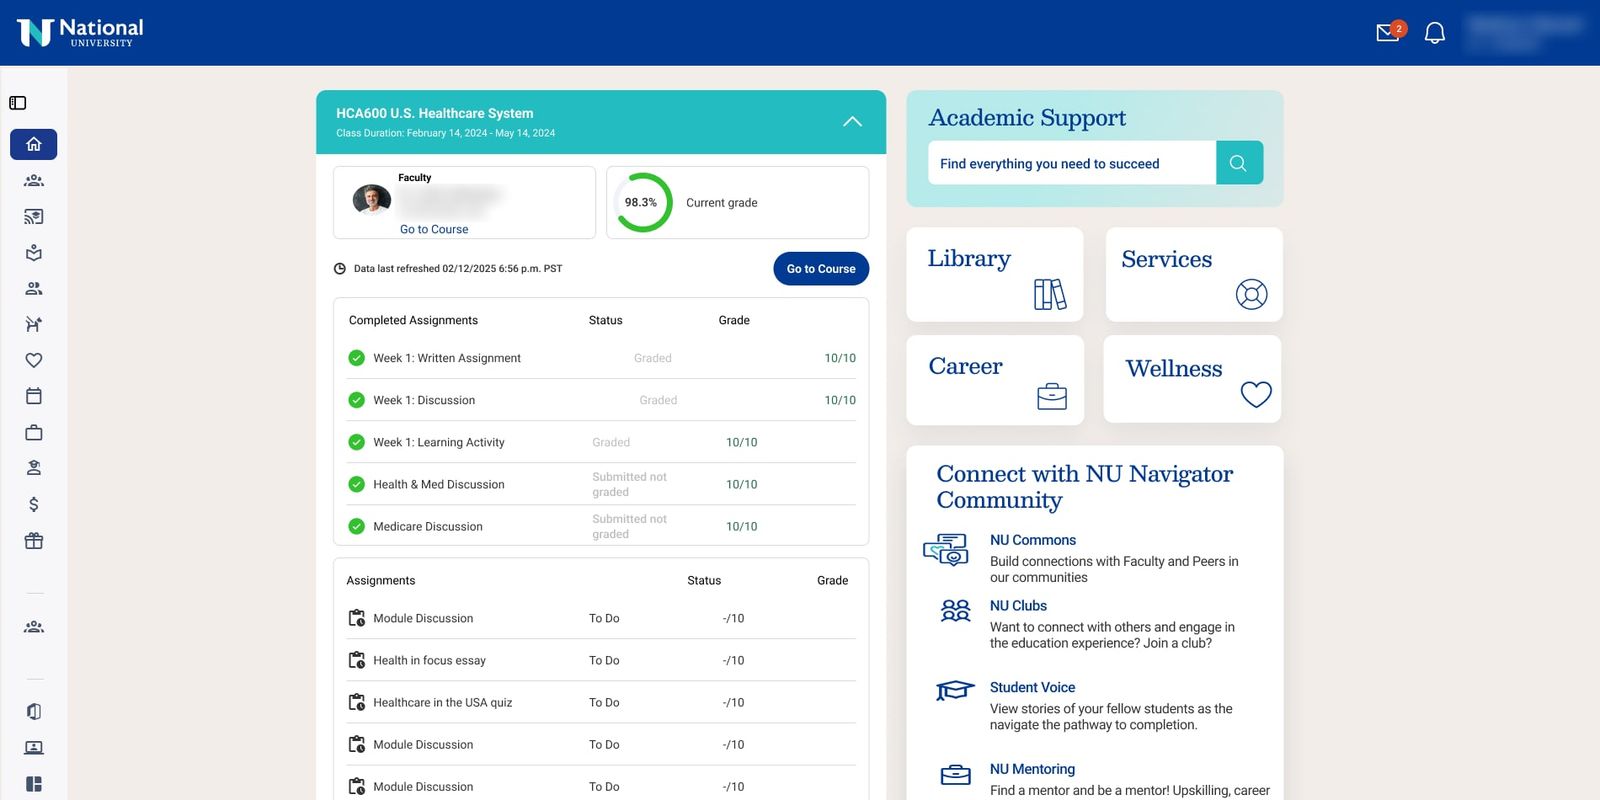Select the Week 1: Learning Activity row
Screen dimensions: 1600x800
click(x=601, y=442)
